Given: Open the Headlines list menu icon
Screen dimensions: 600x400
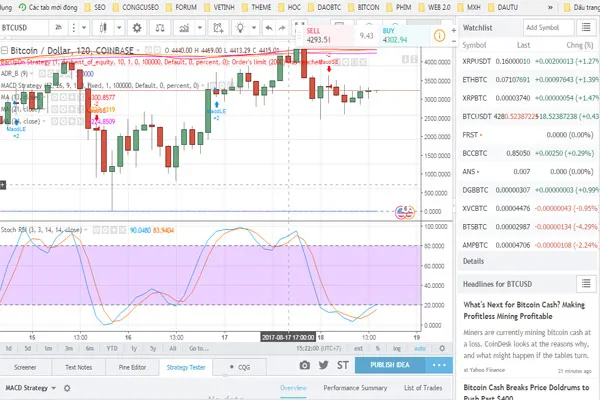Looking at the screenshot, I should (586, 284).
